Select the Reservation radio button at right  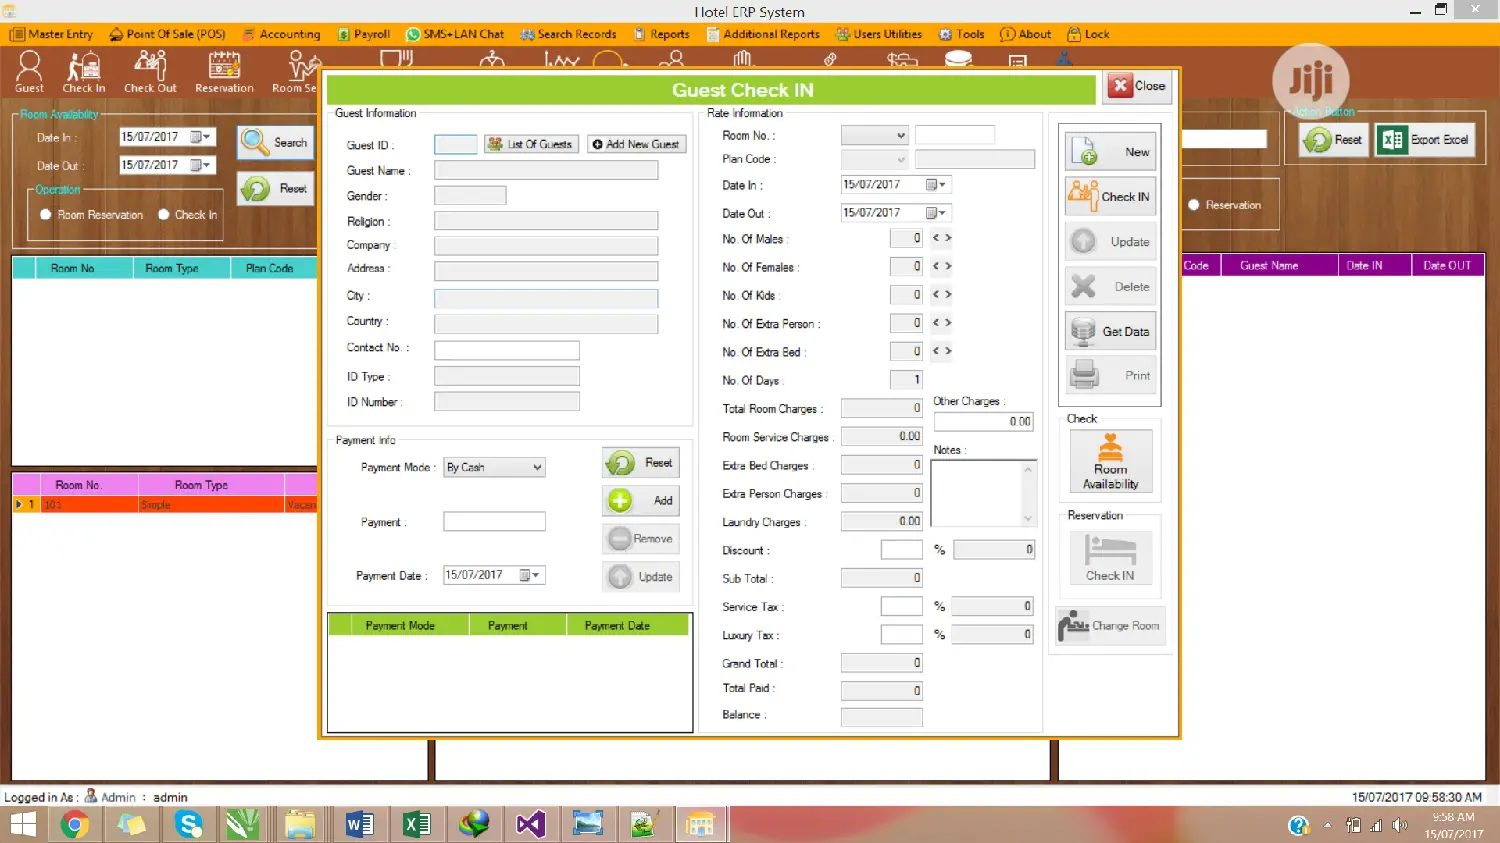(x=1194, y=205)
